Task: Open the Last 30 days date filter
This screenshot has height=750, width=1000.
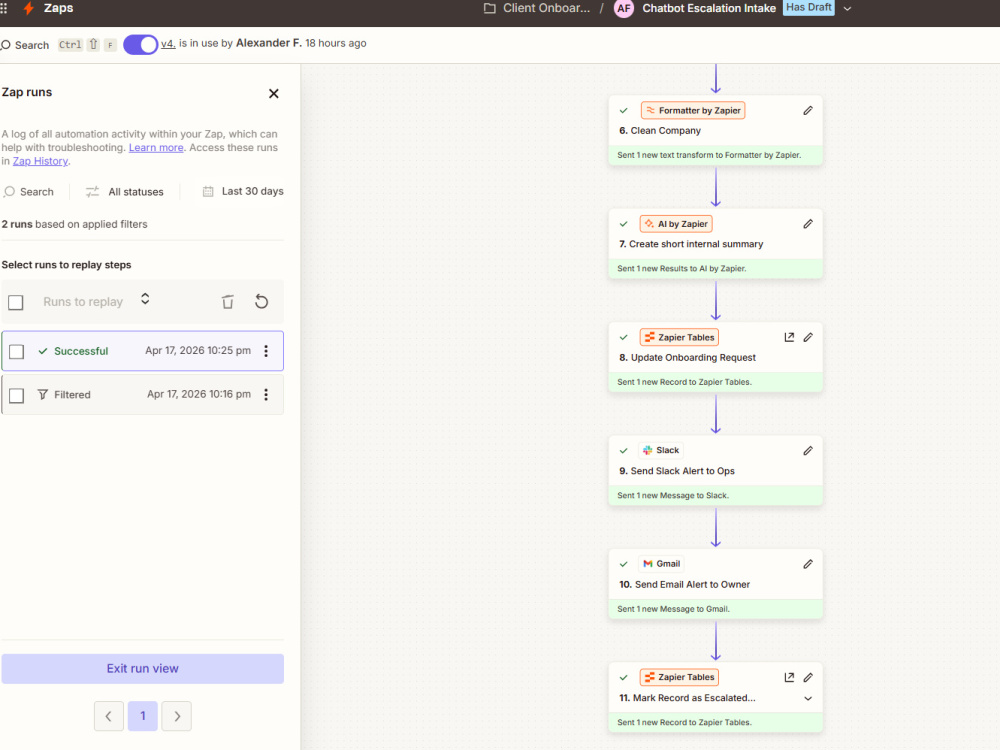Action: tap(243, 191)
